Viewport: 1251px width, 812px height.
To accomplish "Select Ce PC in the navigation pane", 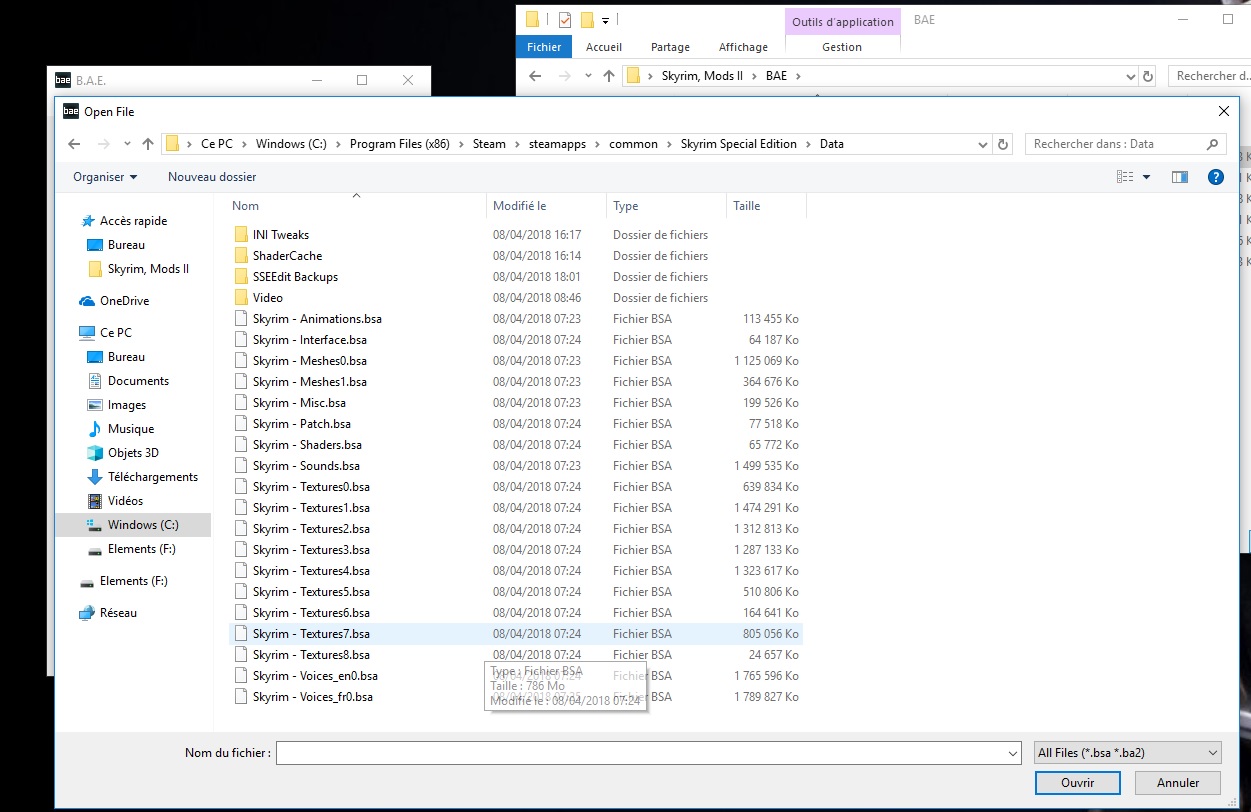I will coord(115,333).
